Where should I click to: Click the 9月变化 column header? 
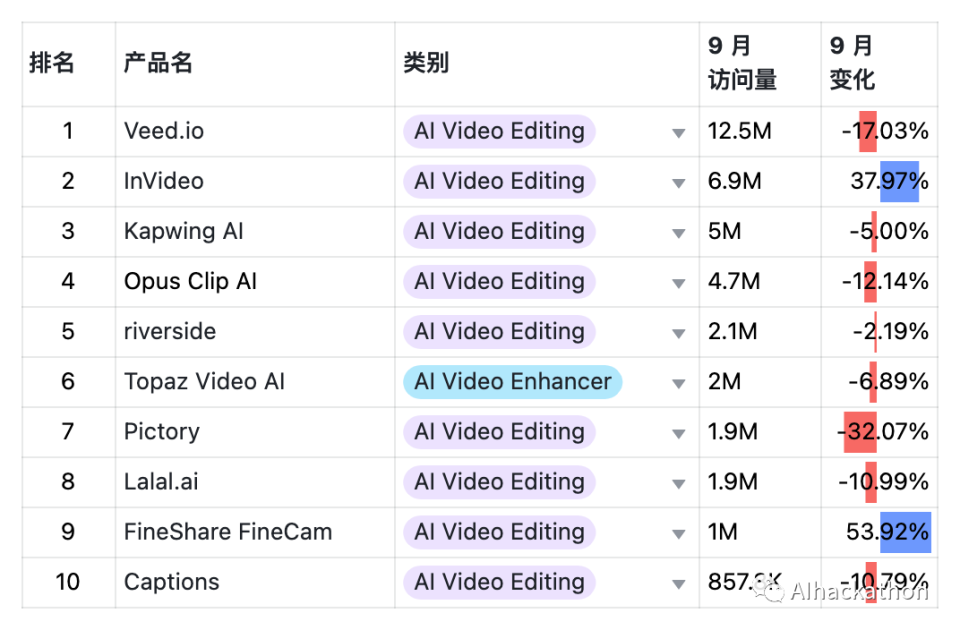pos(852,63)
